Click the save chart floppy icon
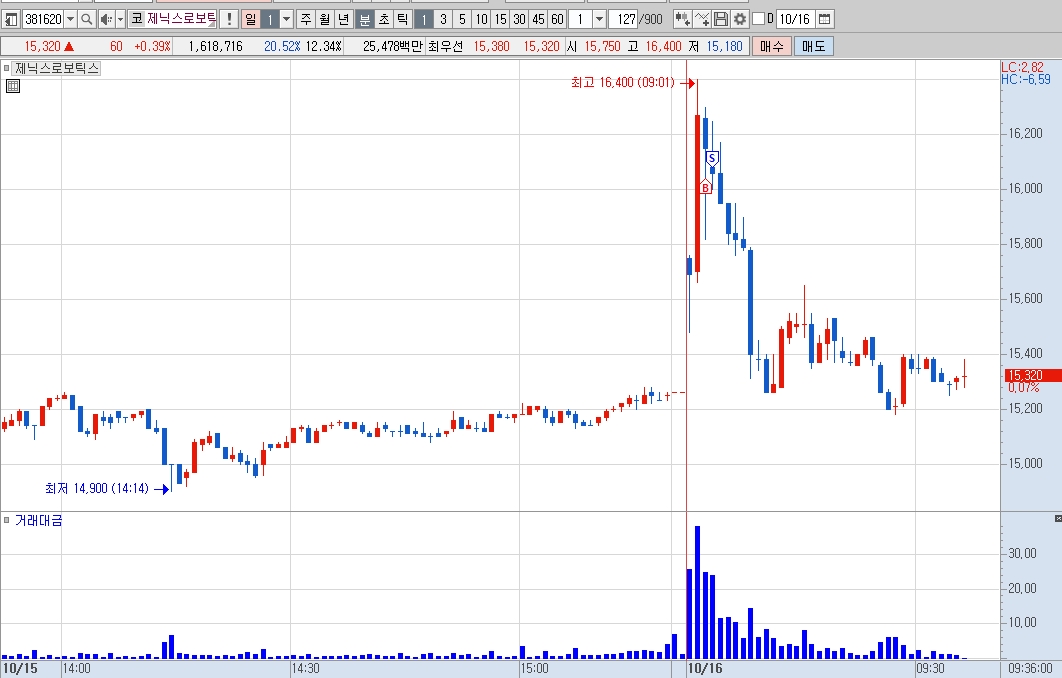This screenshot has width=1062, height=678. click(x=721, y=19)
